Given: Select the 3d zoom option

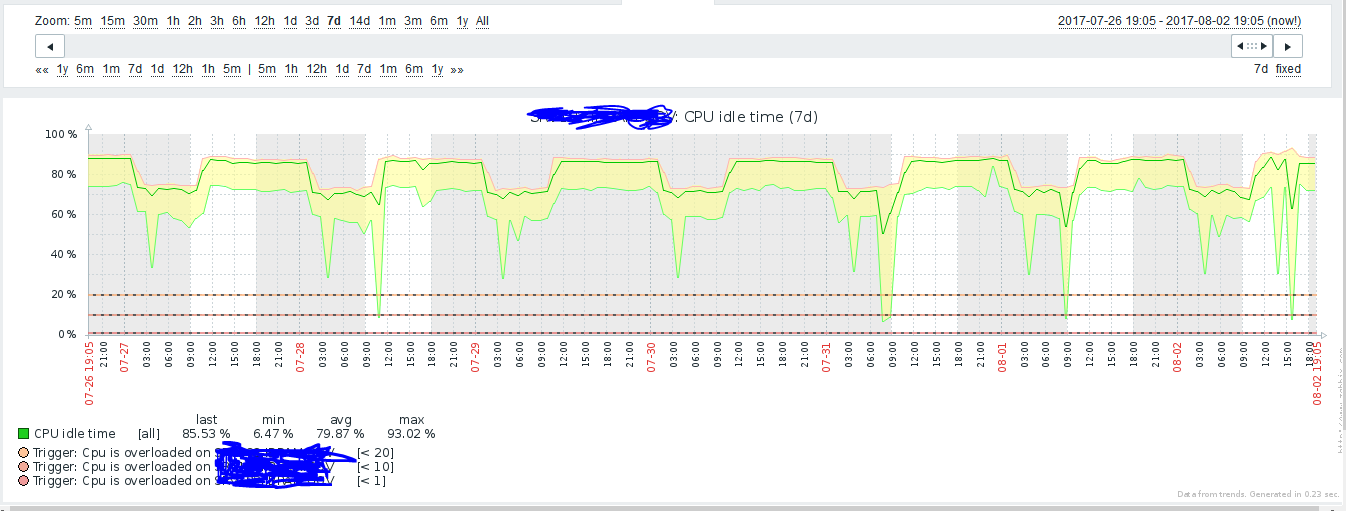Looking at the screenshot, I should click(312, 21).
